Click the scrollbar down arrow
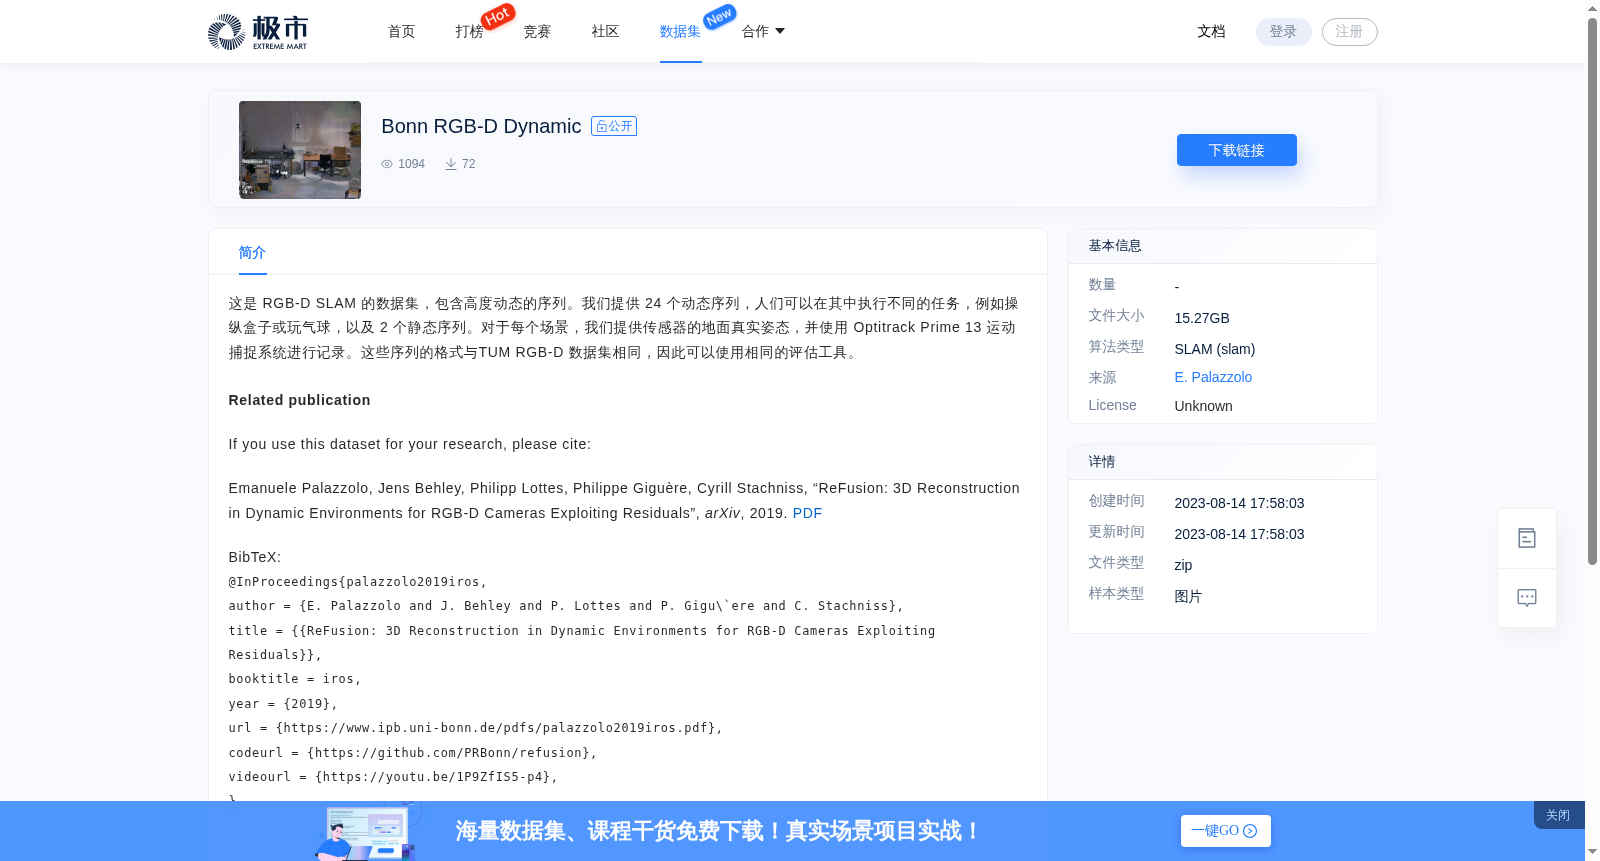1600x861 pixels. (x=1592, y=852)
